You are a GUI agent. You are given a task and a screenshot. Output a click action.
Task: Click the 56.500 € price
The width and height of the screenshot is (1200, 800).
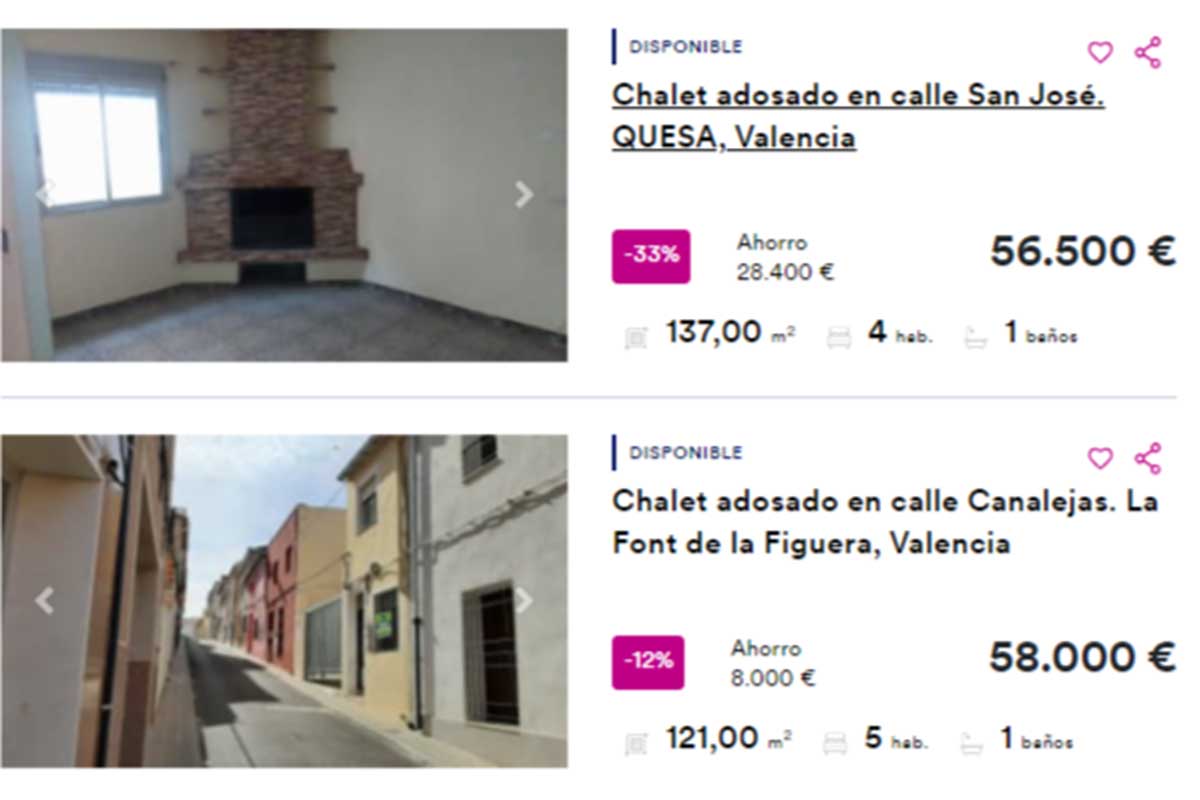click(x=1082, y=251)
